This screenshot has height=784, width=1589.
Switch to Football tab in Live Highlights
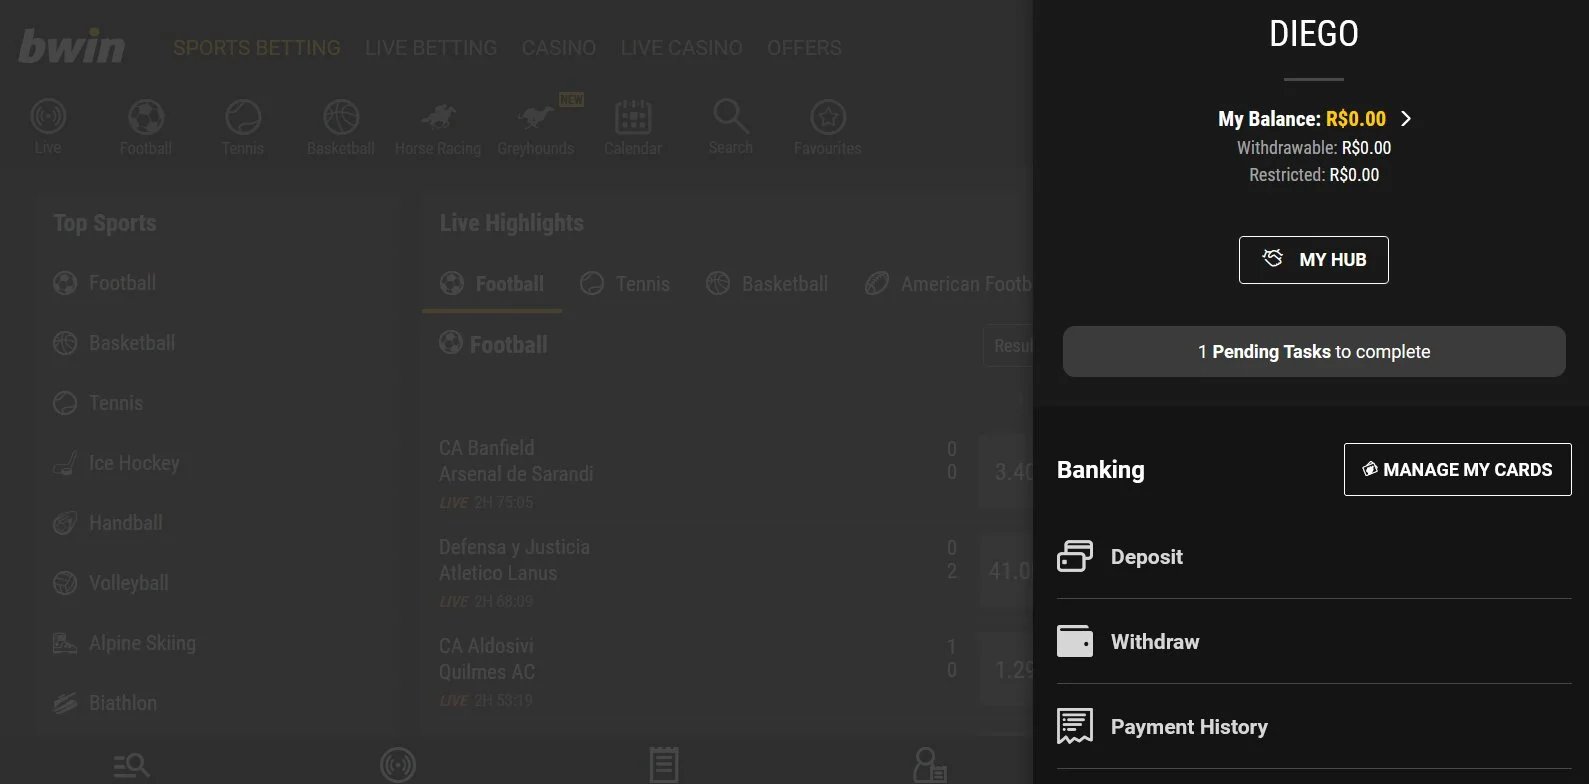point(492,284)
